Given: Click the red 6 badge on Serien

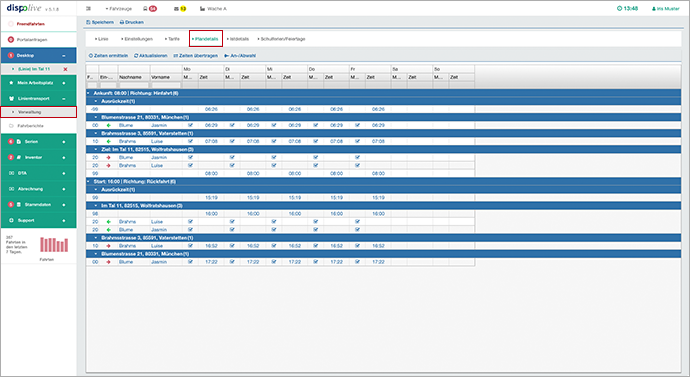Looking at the screenshot, I should coord(11,142).
